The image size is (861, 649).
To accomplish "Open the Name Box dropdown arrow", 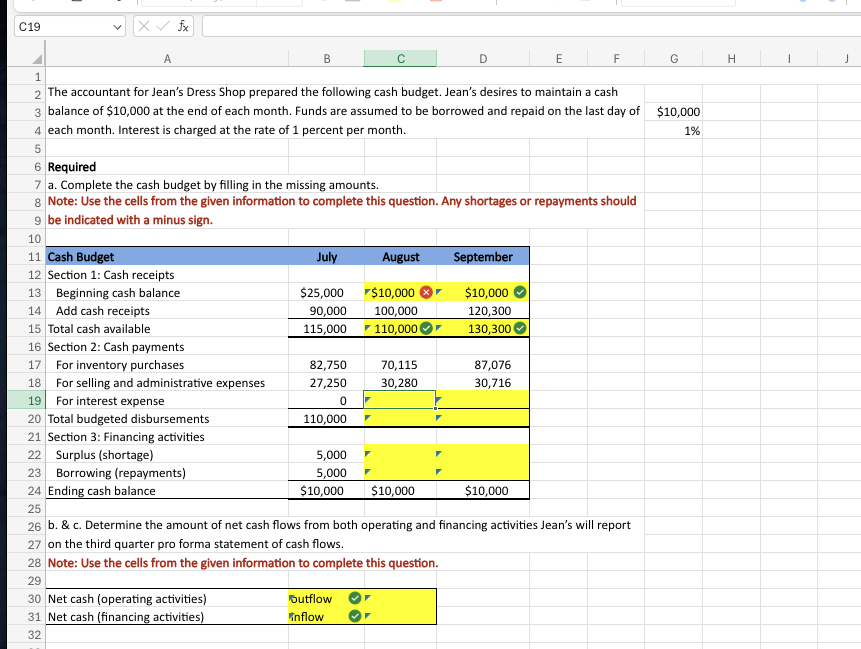I will tap(117, 27).
